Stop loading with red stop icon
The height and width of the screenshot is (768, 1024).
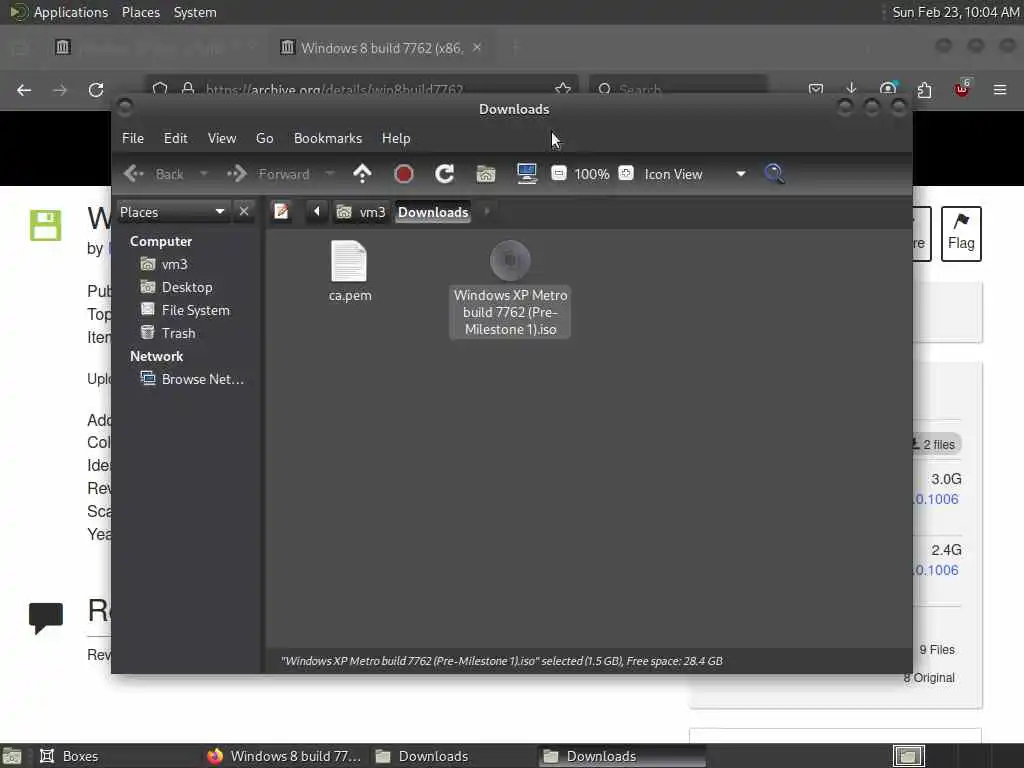[404, 174]
